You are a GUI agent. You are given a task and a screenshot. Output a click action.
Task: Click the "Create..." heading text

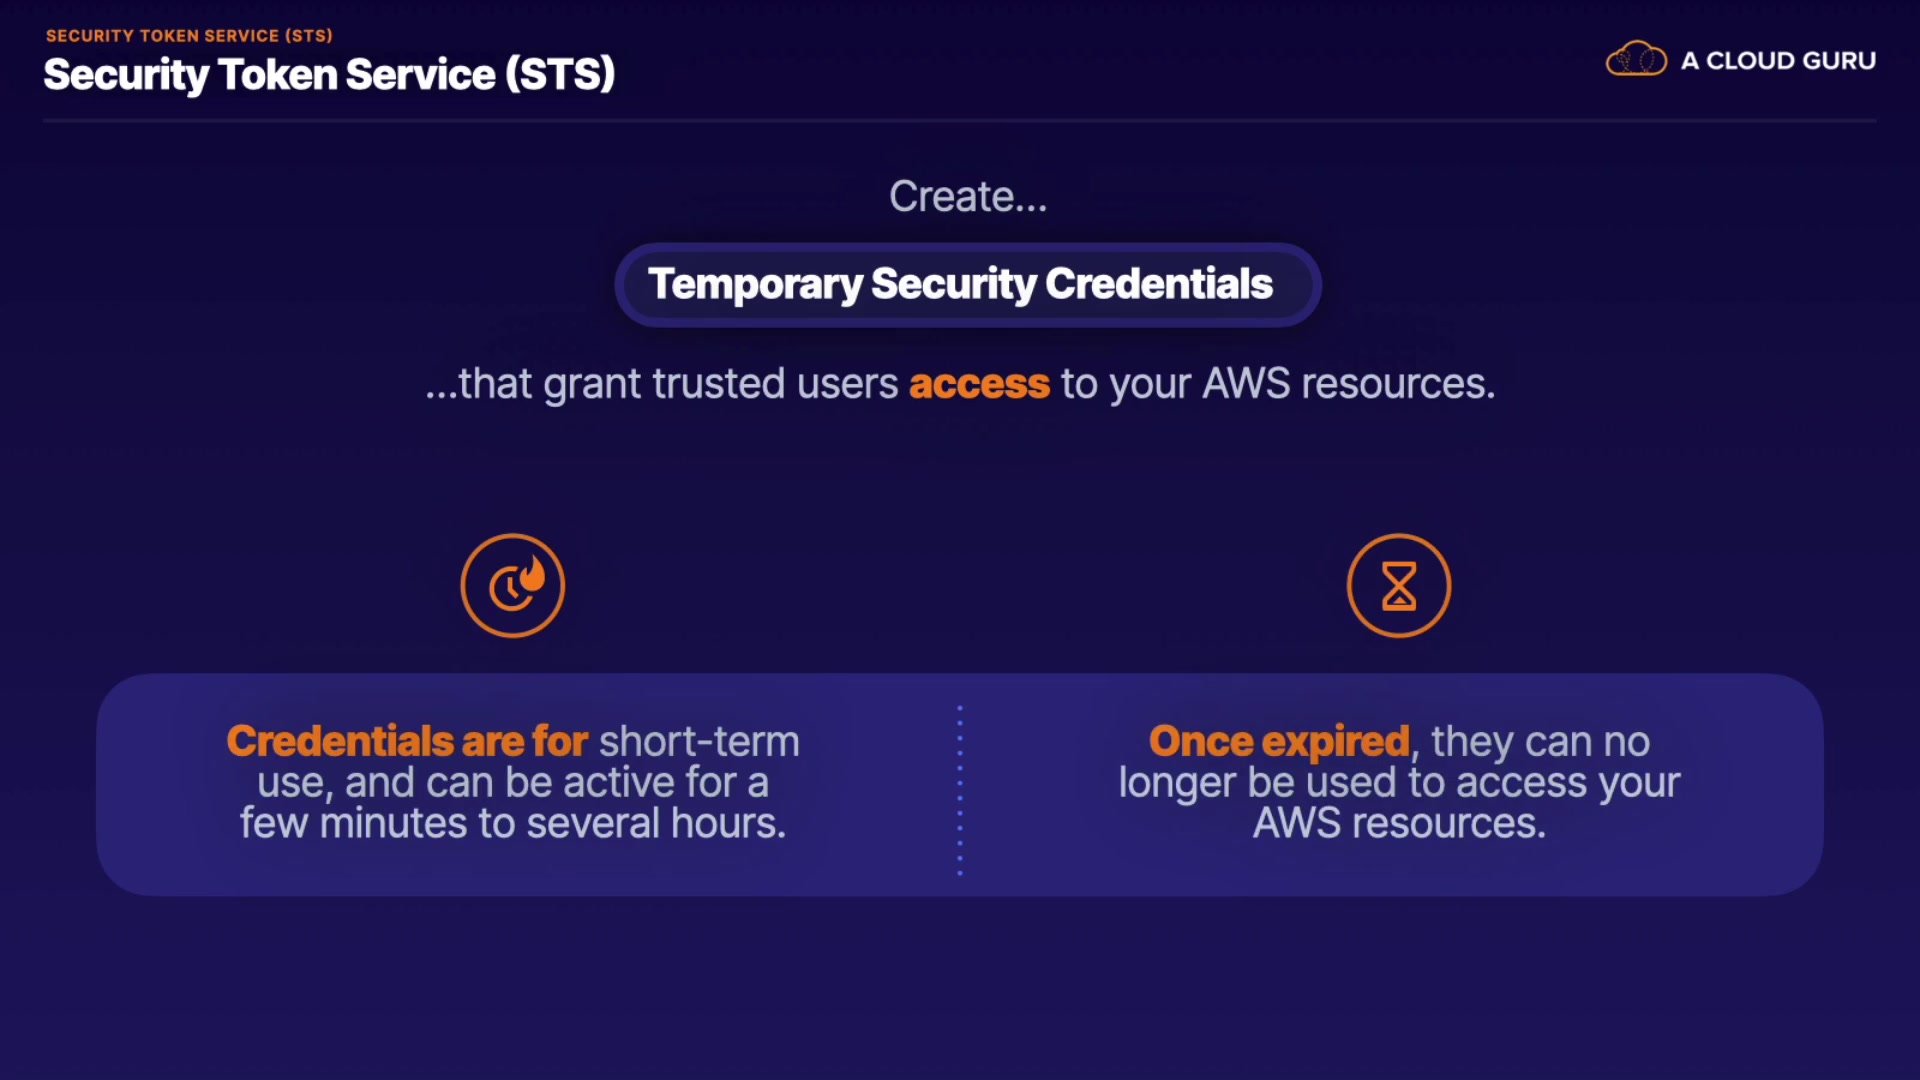968,197
